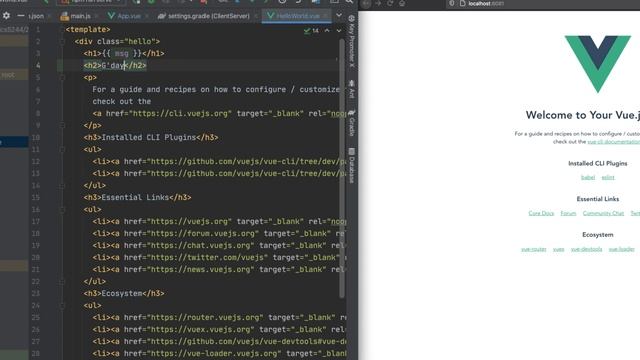The height and width of the screenshot is (360, 640).
Task: Click the shield icon in the address bar
Action: [x=452, y=3]
